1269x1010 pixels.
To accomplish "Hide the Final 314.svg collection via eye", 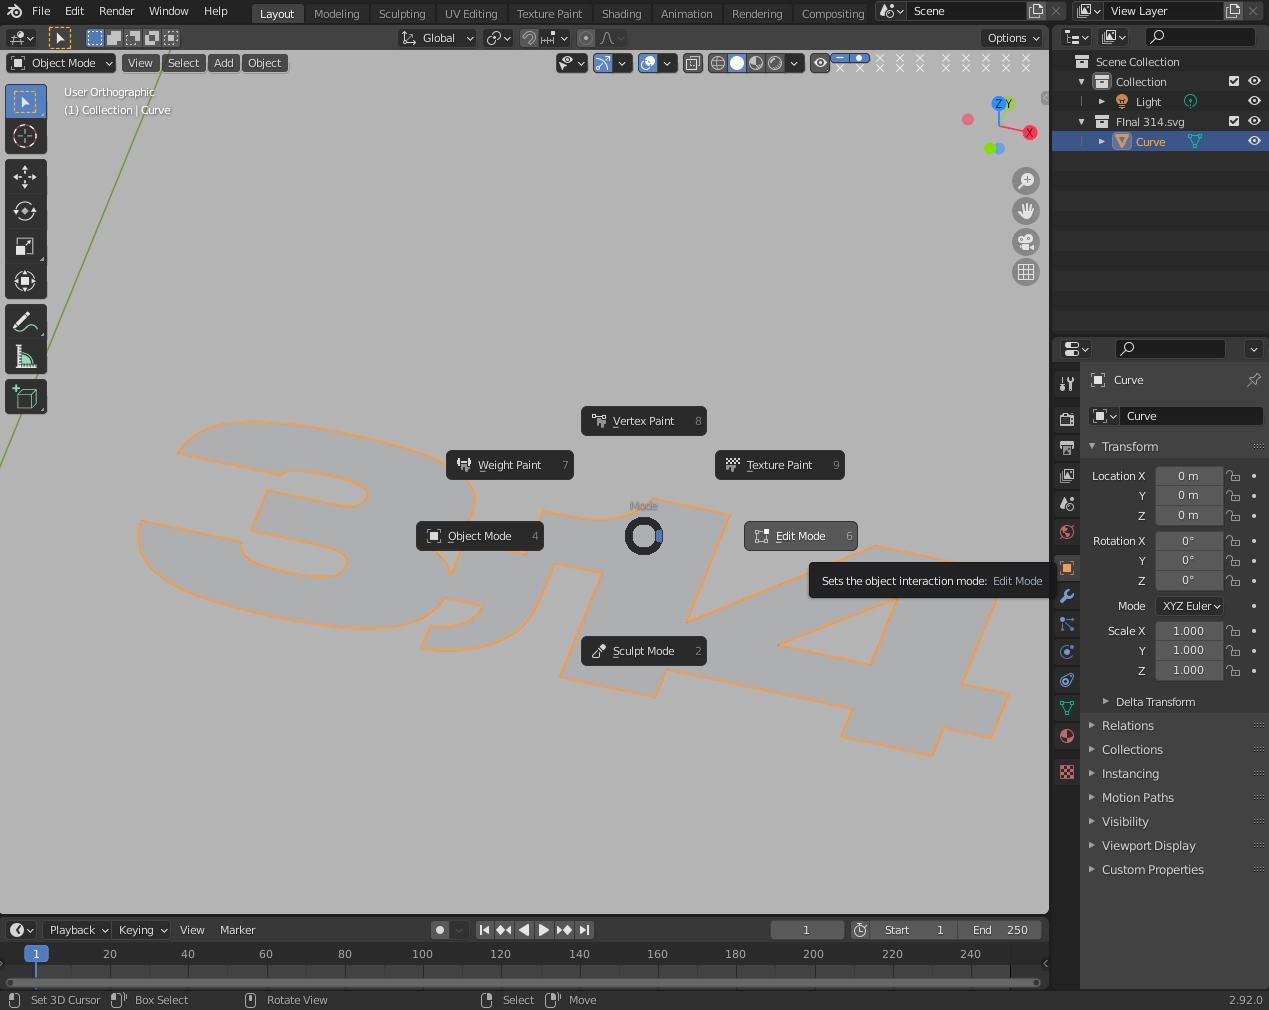I will pyautogui.click(x=1254, y=121).
